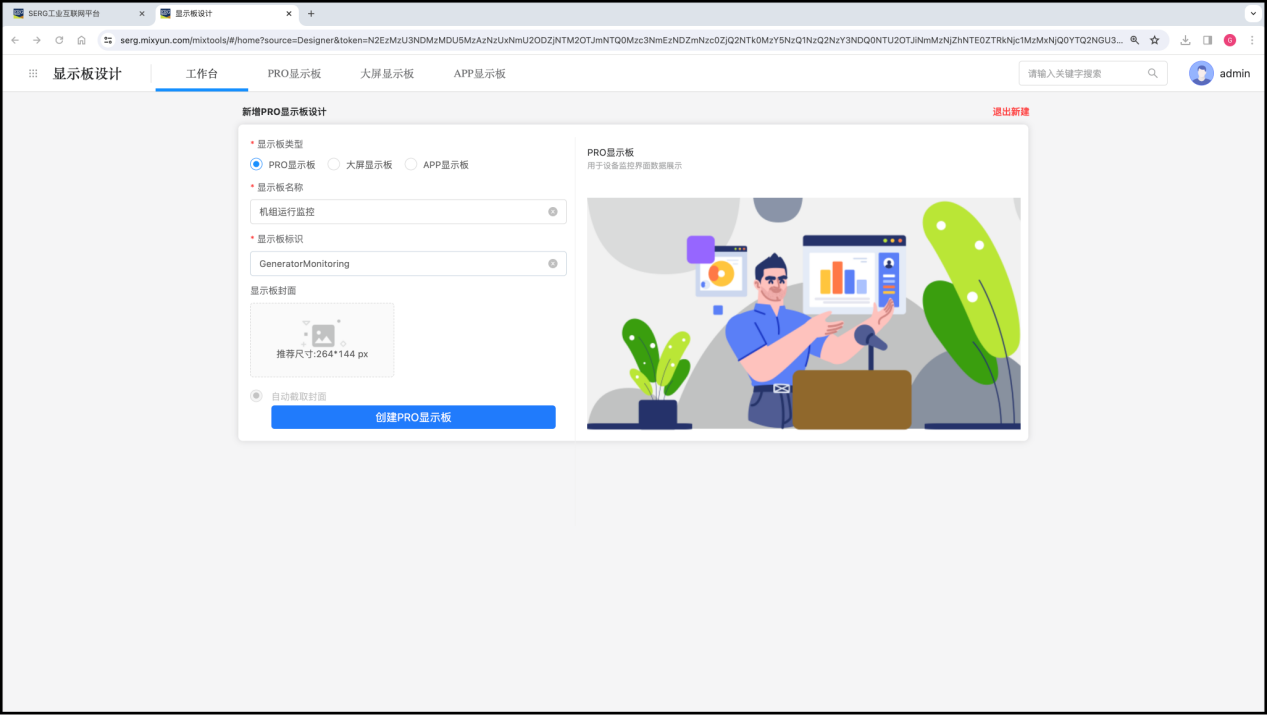Image resolution: width=1267 pixels, height=715 pixels.
Task: Bookmark this page with the star icon
Action: [x=1154, y=40]
